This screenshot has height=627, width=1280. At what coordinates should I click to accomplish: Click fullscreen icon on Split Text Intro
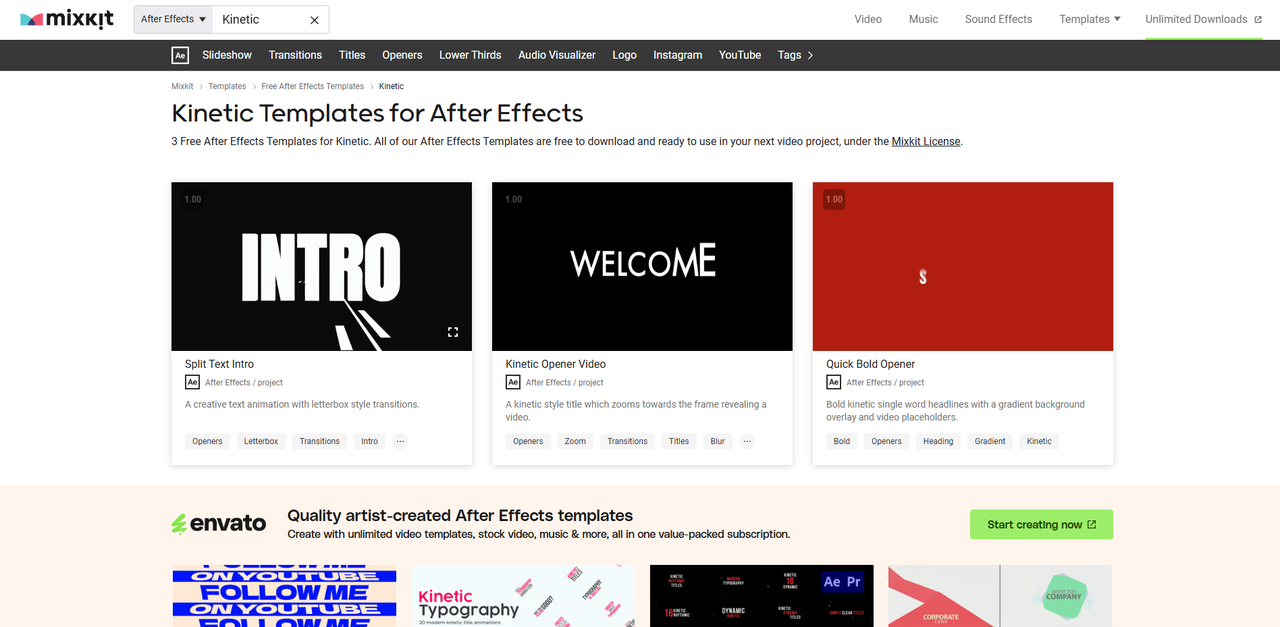[453, 332]
